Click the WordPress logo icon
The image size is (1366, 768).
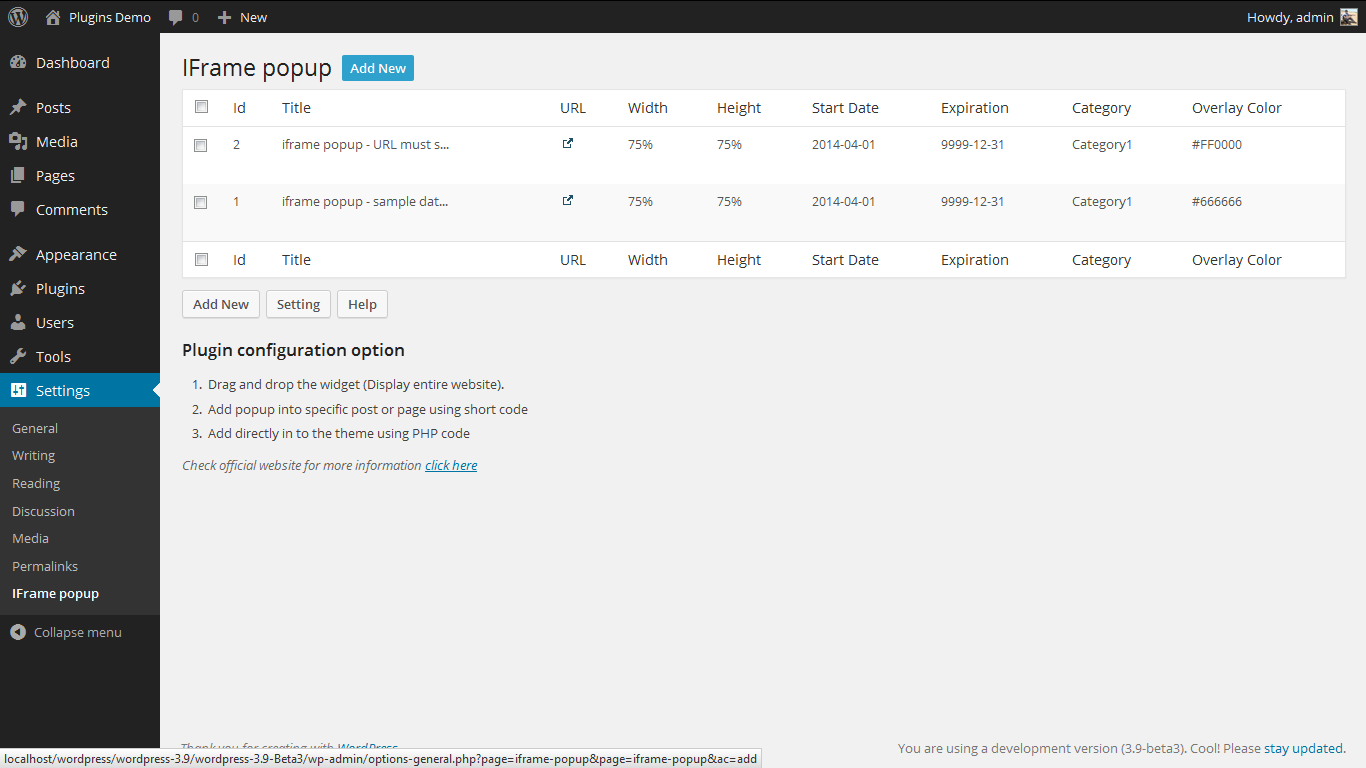coord(18,17)
